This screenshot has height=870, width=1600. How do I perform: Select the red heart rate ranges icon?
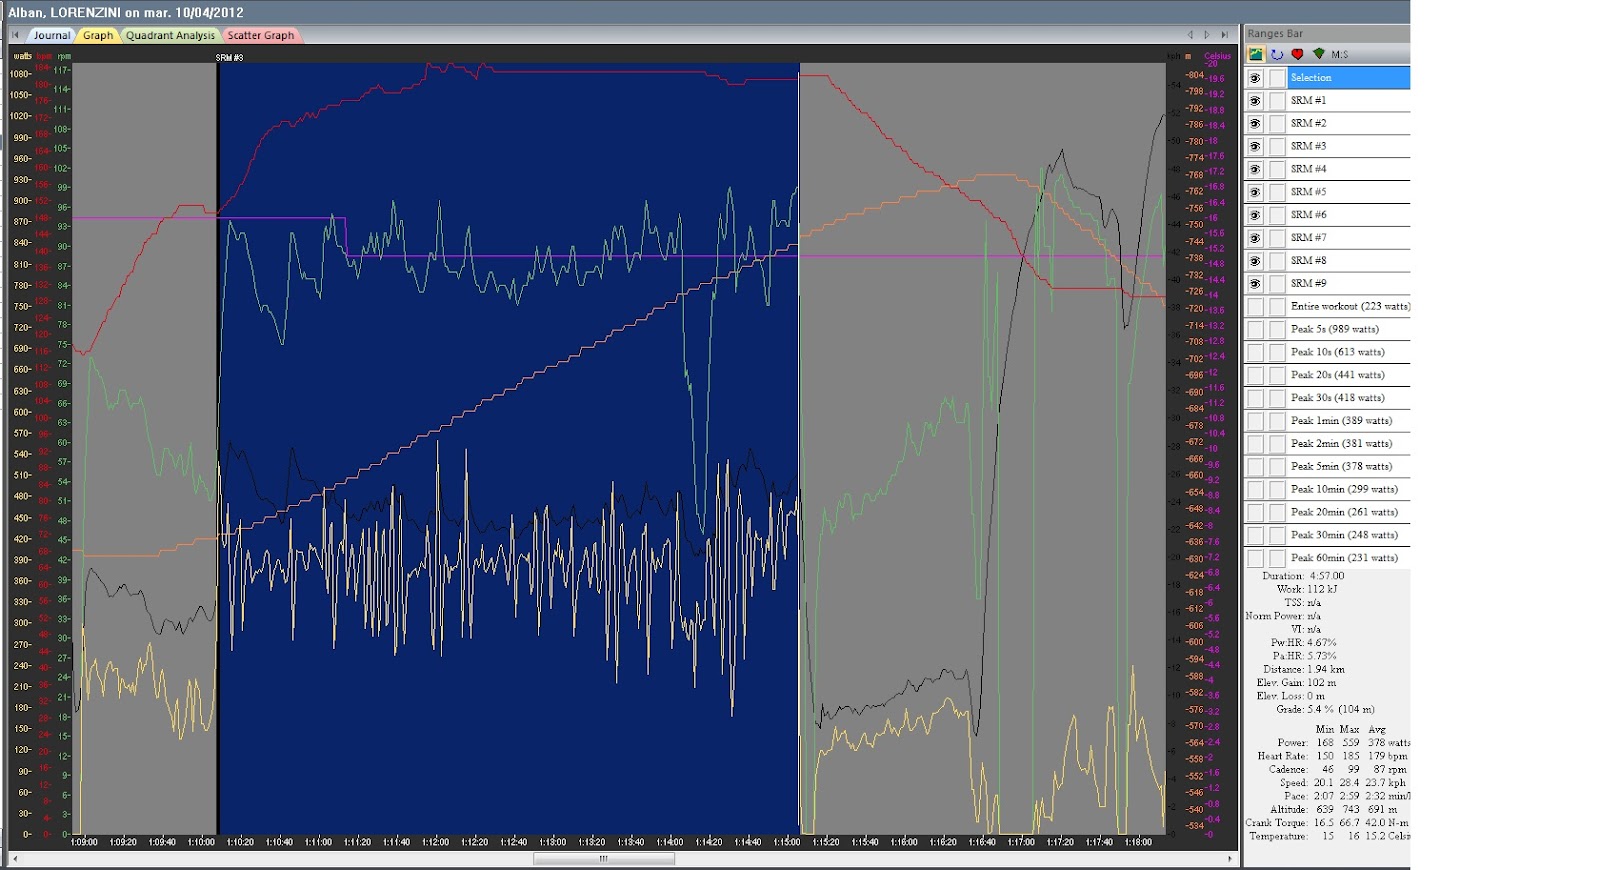1297,54
